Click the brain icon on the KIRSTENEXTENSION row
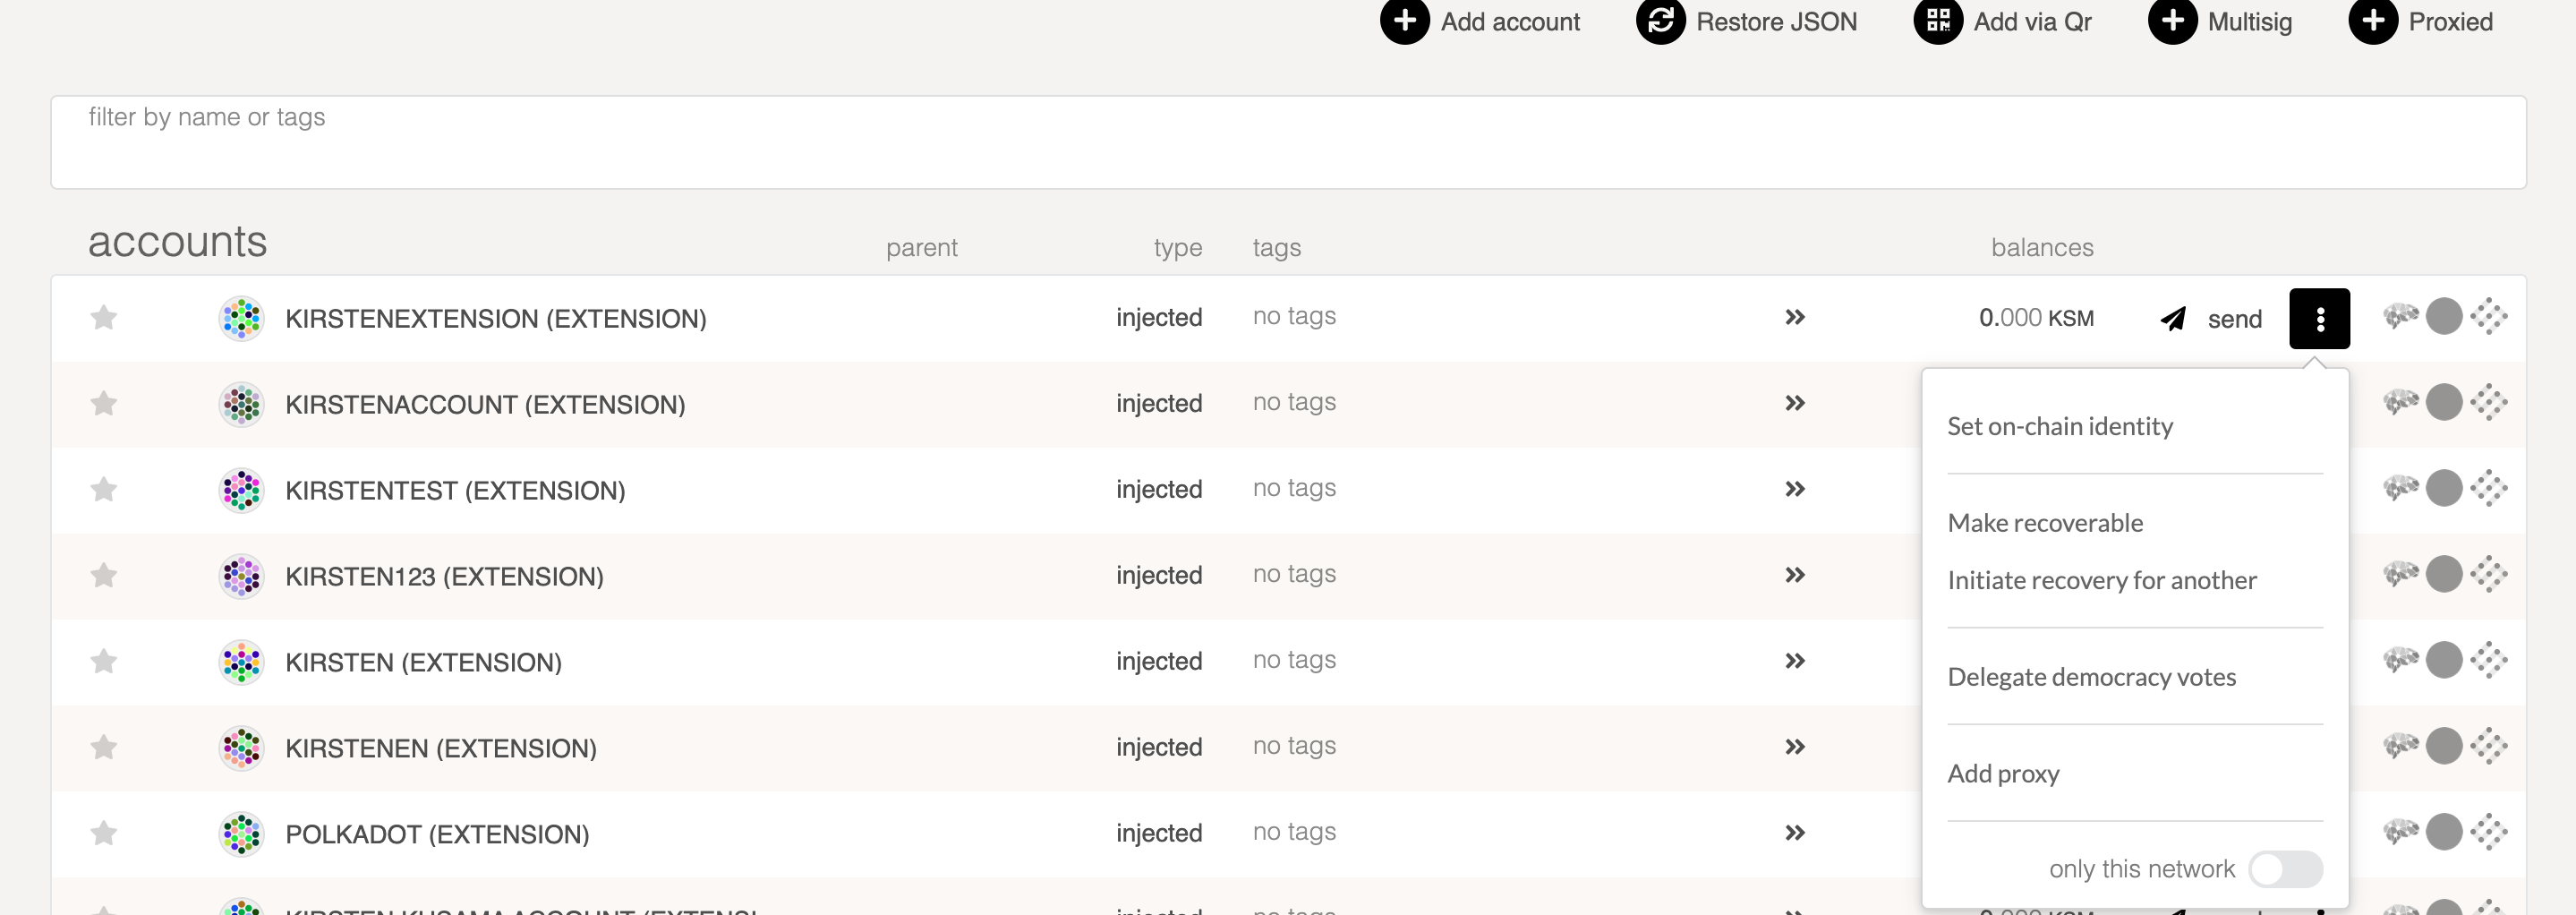Image resolution: width=2576 pixels, height=915 pixels. tap(2400, 316)
